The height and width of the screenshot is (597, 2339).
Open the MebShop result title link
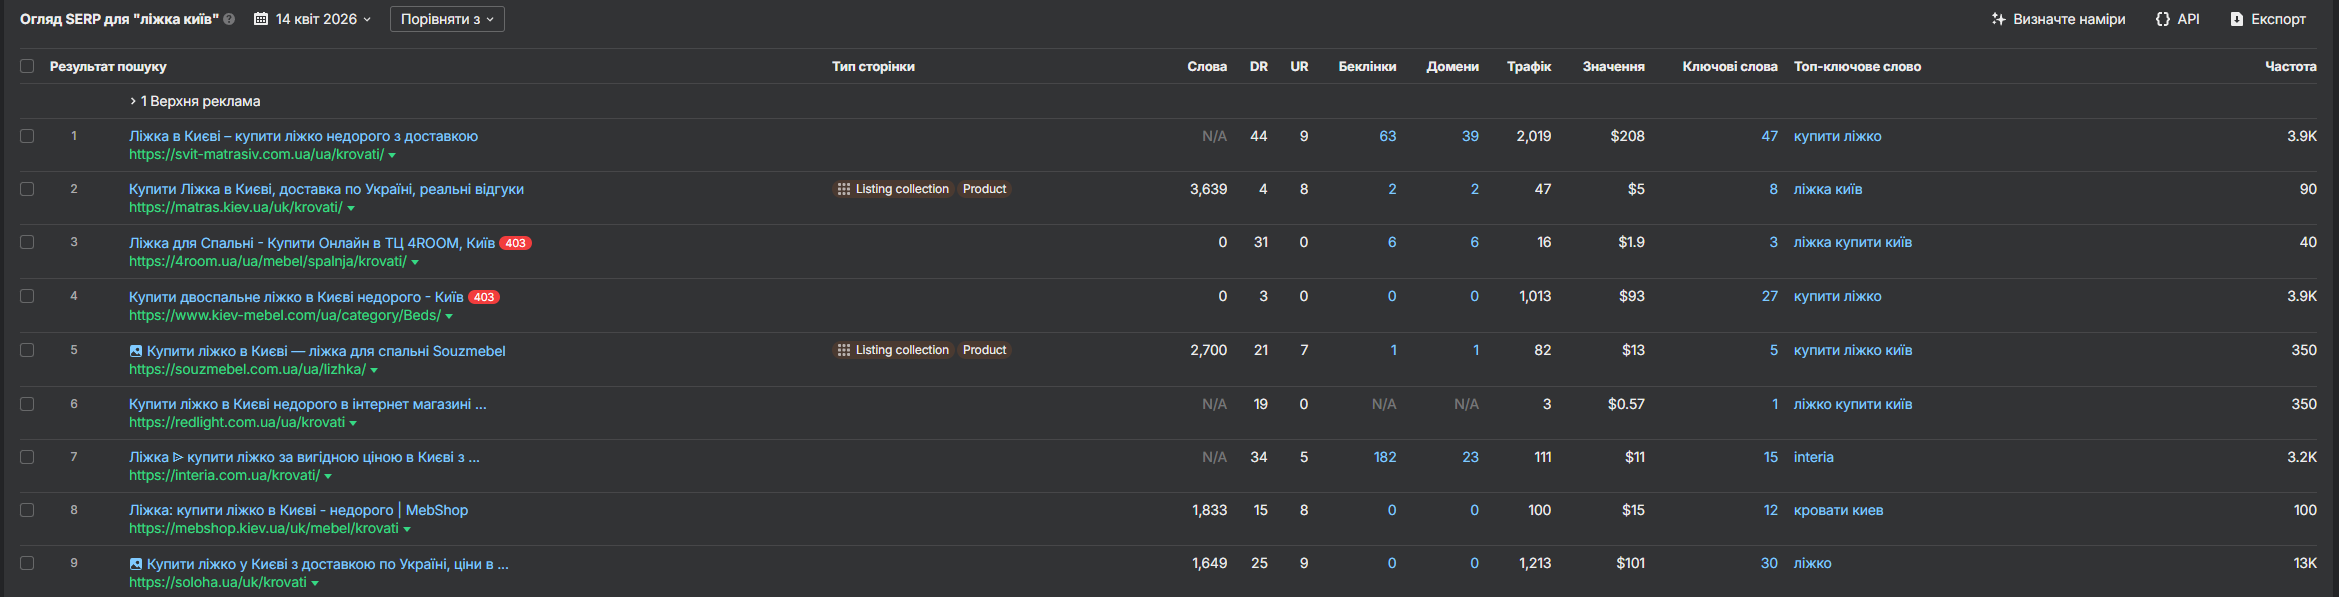pos(298,510)
